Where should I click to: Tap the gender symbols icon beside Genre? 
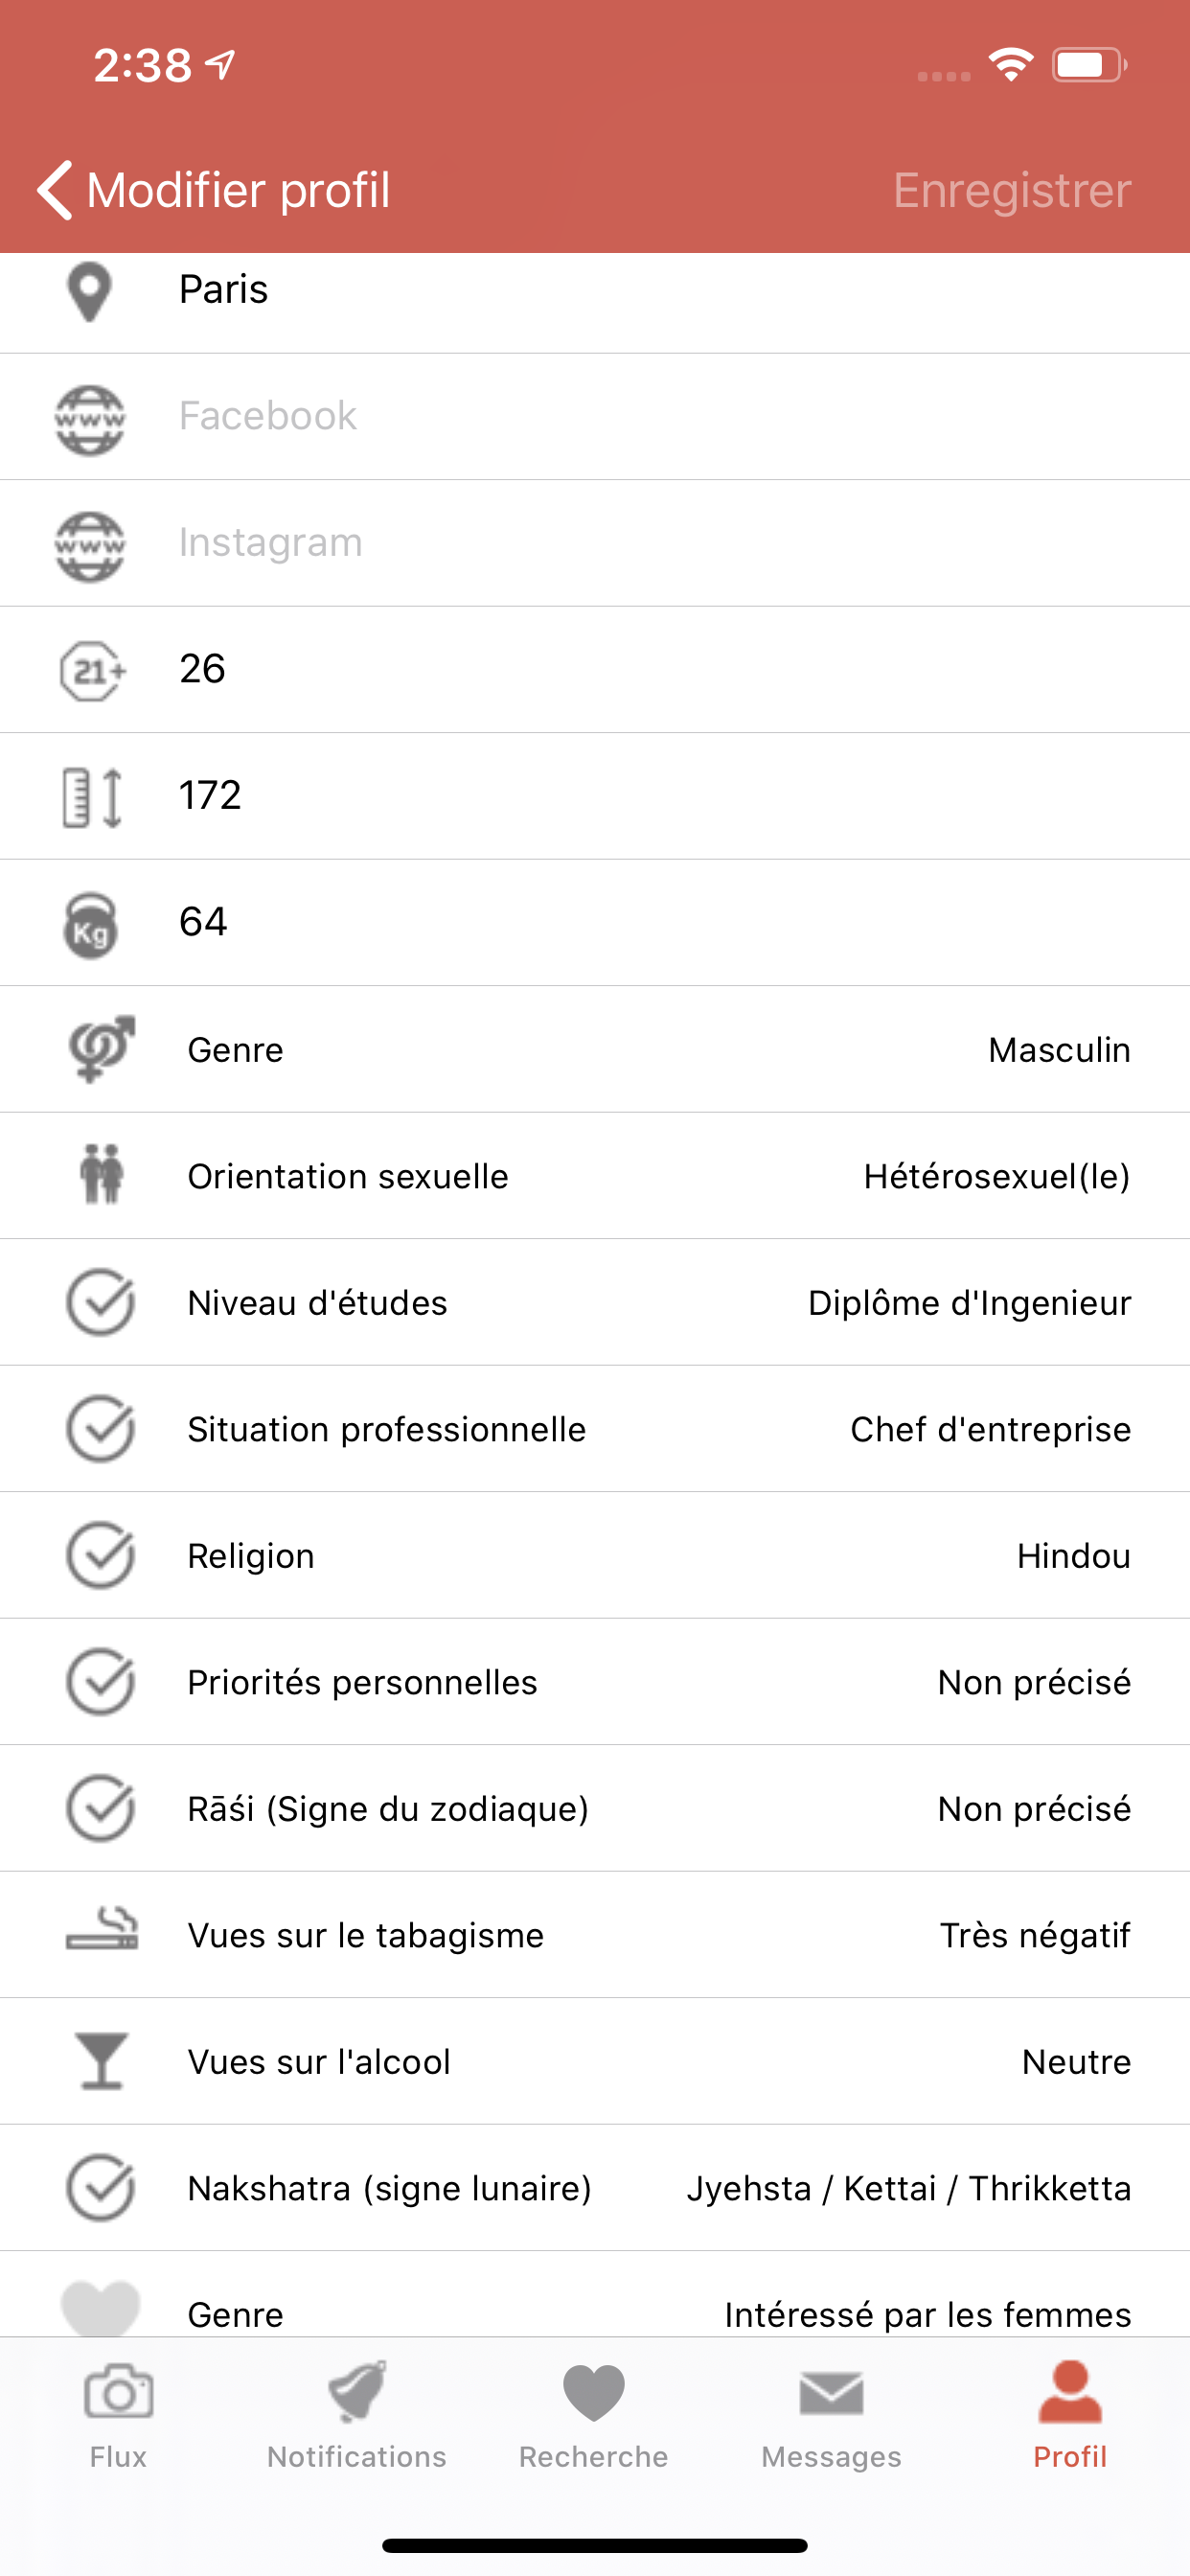pos(101,1049)
